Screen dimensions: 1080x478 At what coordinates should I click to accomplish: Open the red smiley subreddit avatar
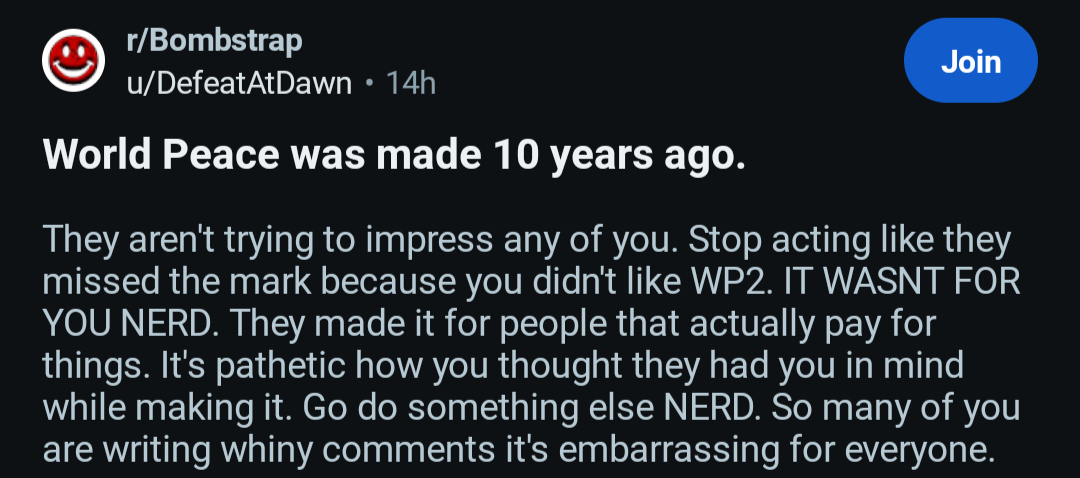tap(73, 61)
